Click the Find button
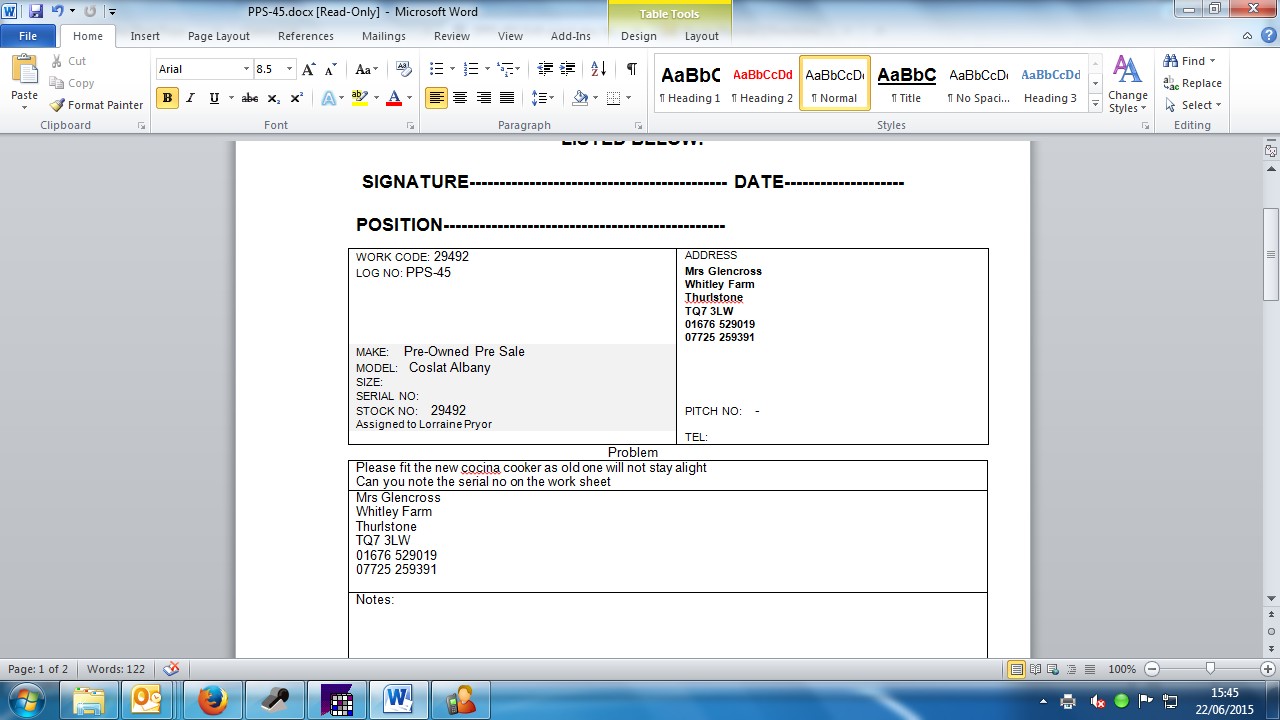 (1190, 61)
